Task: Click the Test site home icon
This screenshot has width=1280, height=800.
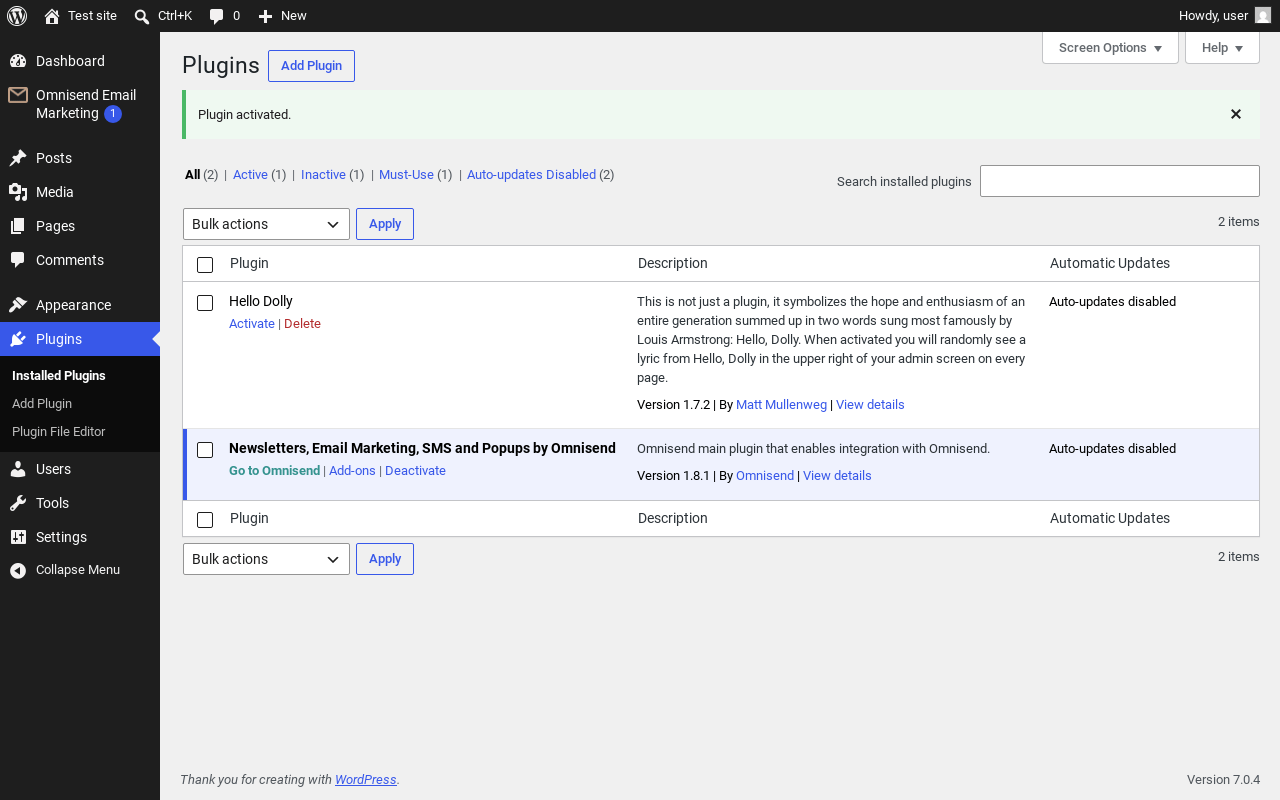Action: 52,16
